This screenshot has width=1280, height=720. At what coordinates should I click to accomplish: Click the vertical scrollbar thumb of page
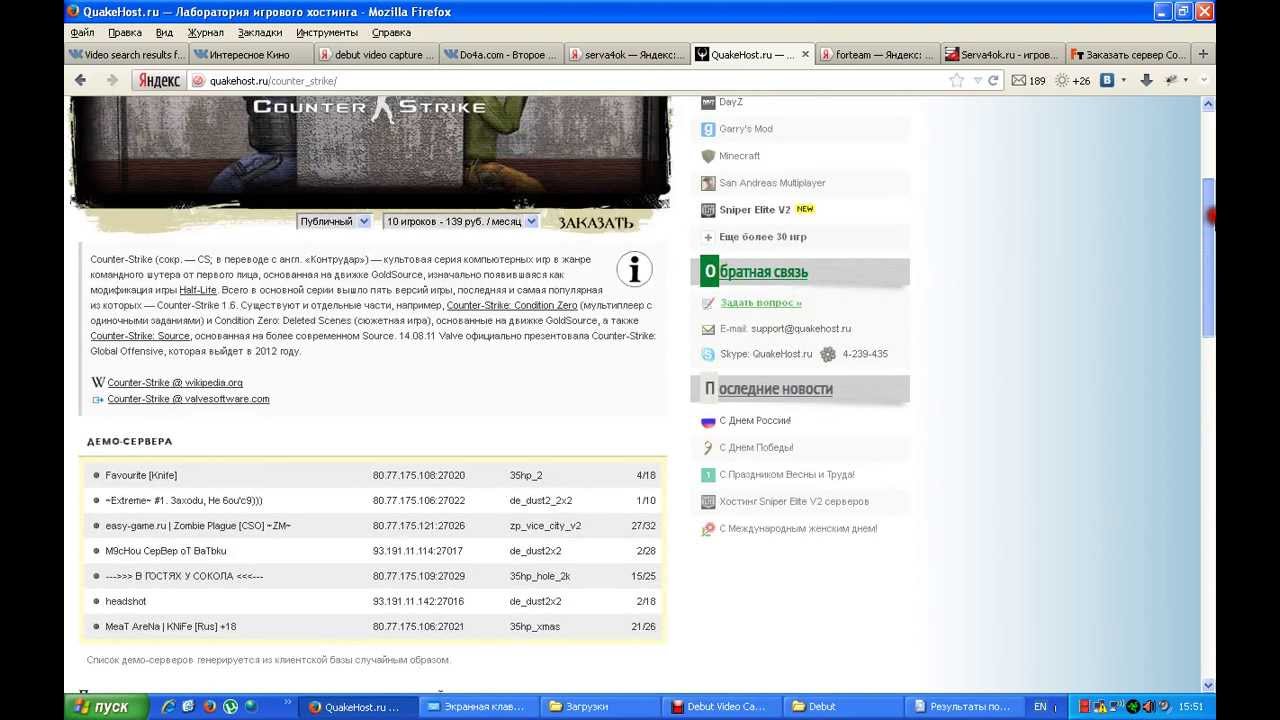click(x=1208, y=258)
